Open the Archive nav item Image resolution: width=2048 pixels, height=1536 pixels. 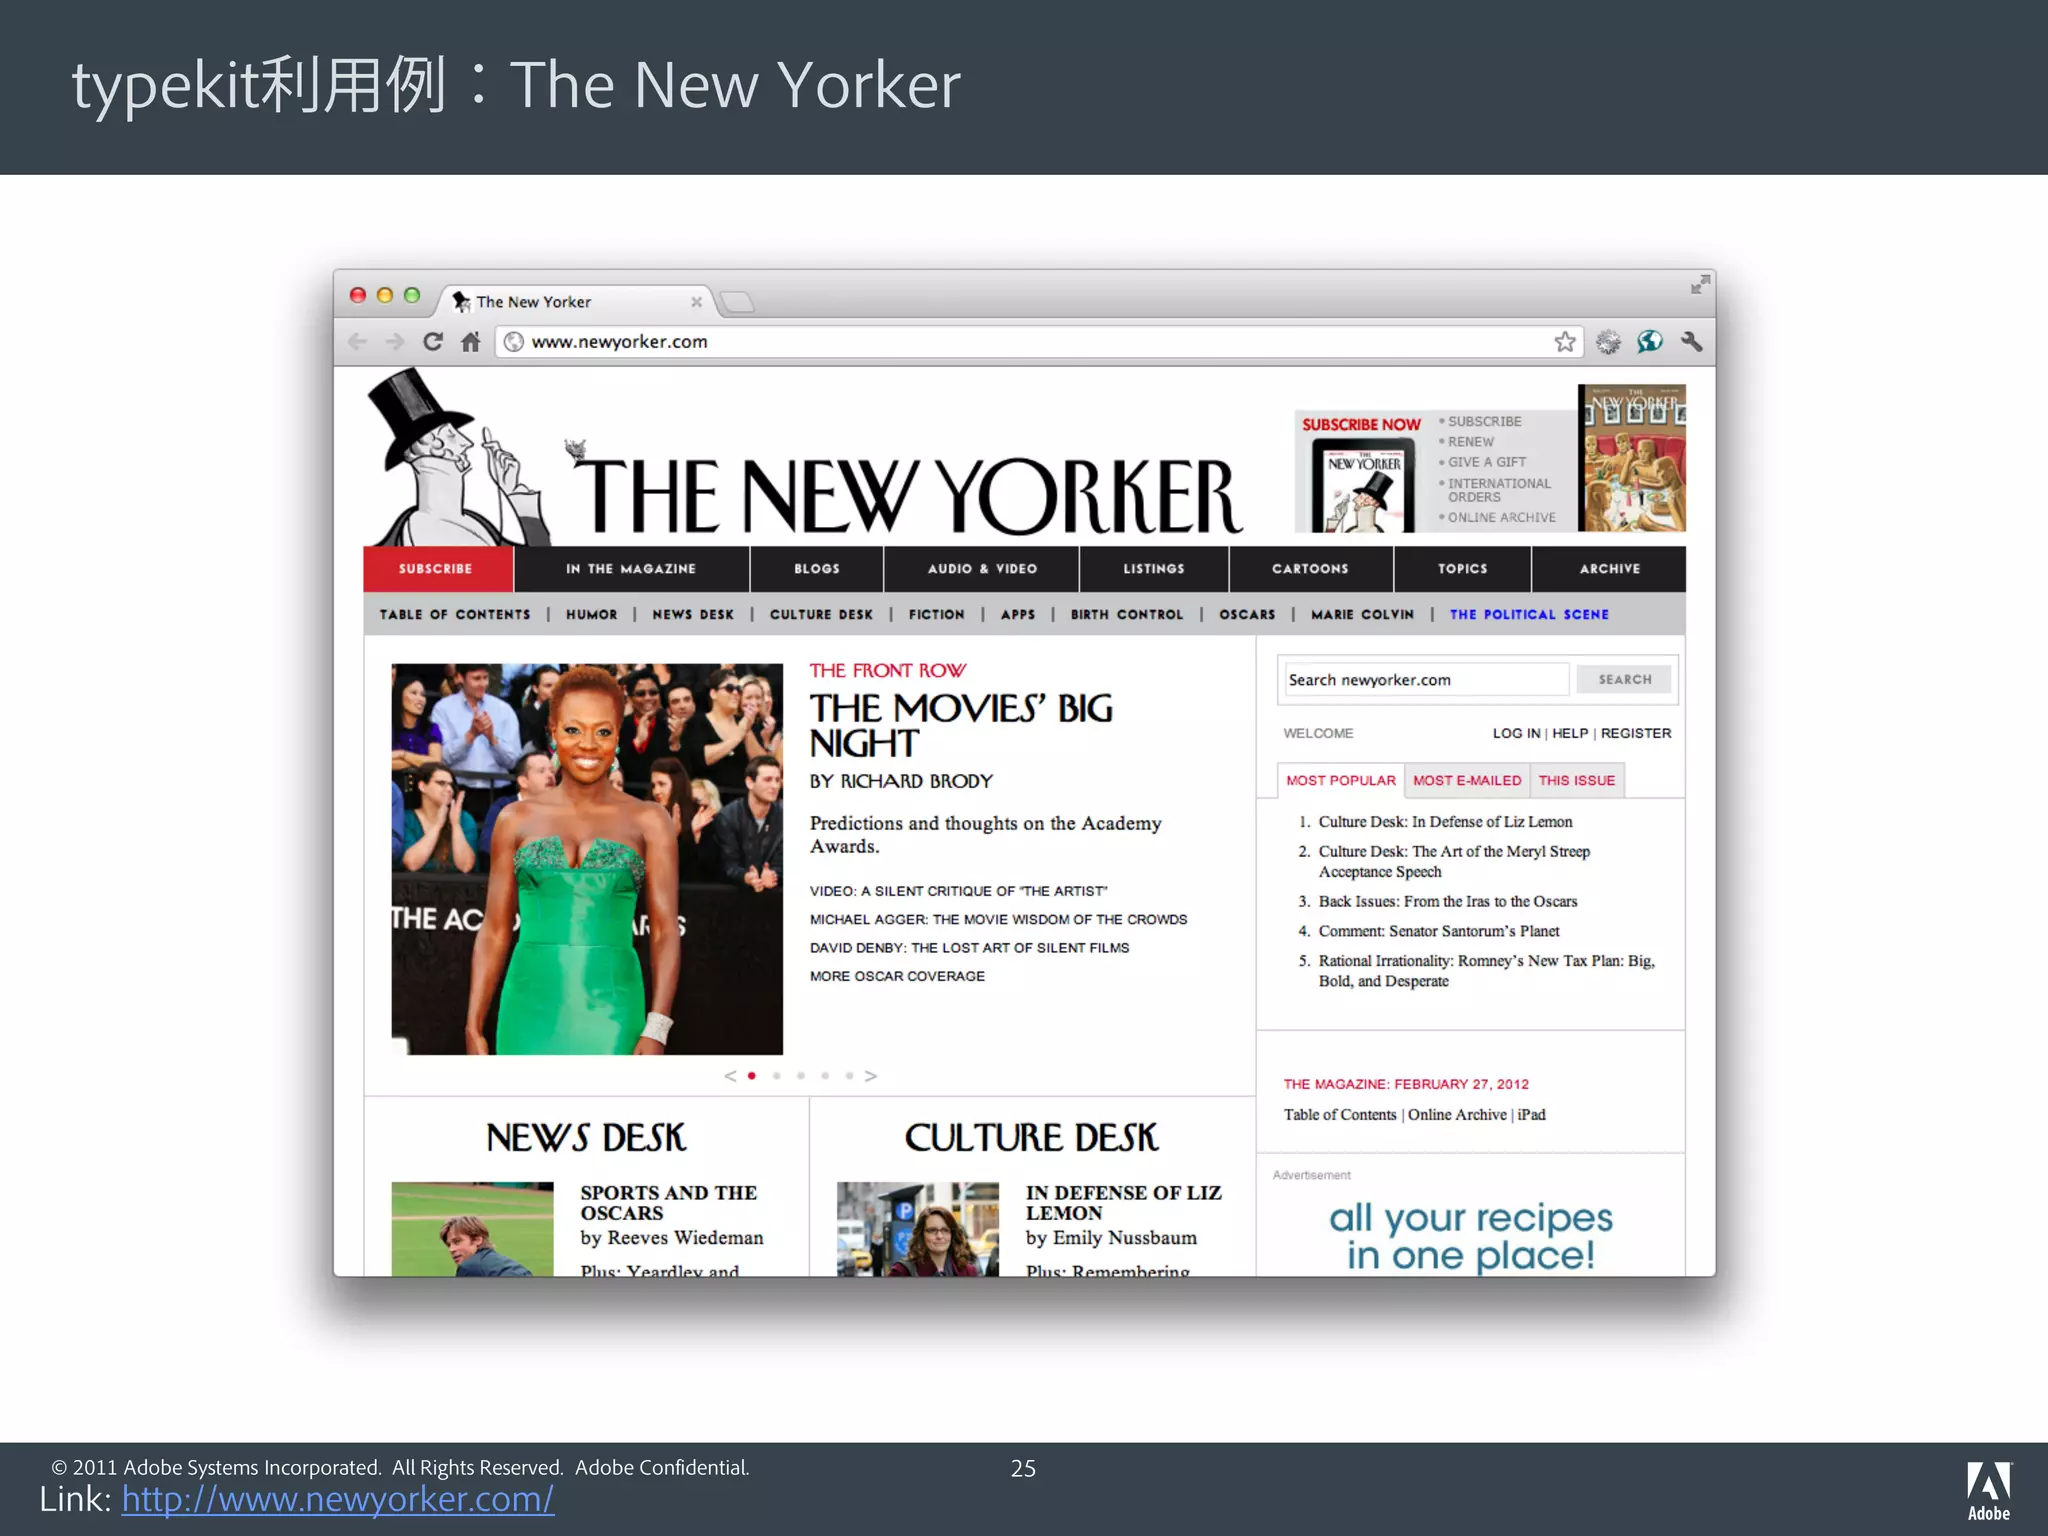pyautogui.click(x=1610, y=569)
